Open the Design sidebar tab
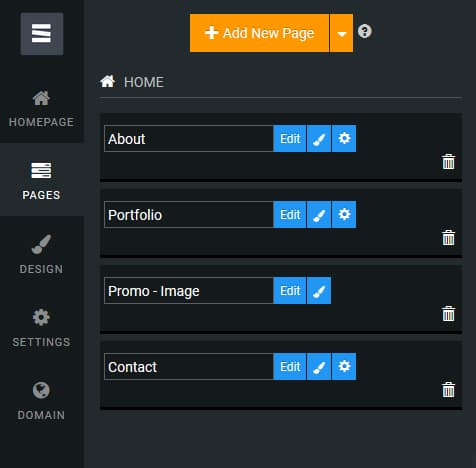 tap(41, 254)
